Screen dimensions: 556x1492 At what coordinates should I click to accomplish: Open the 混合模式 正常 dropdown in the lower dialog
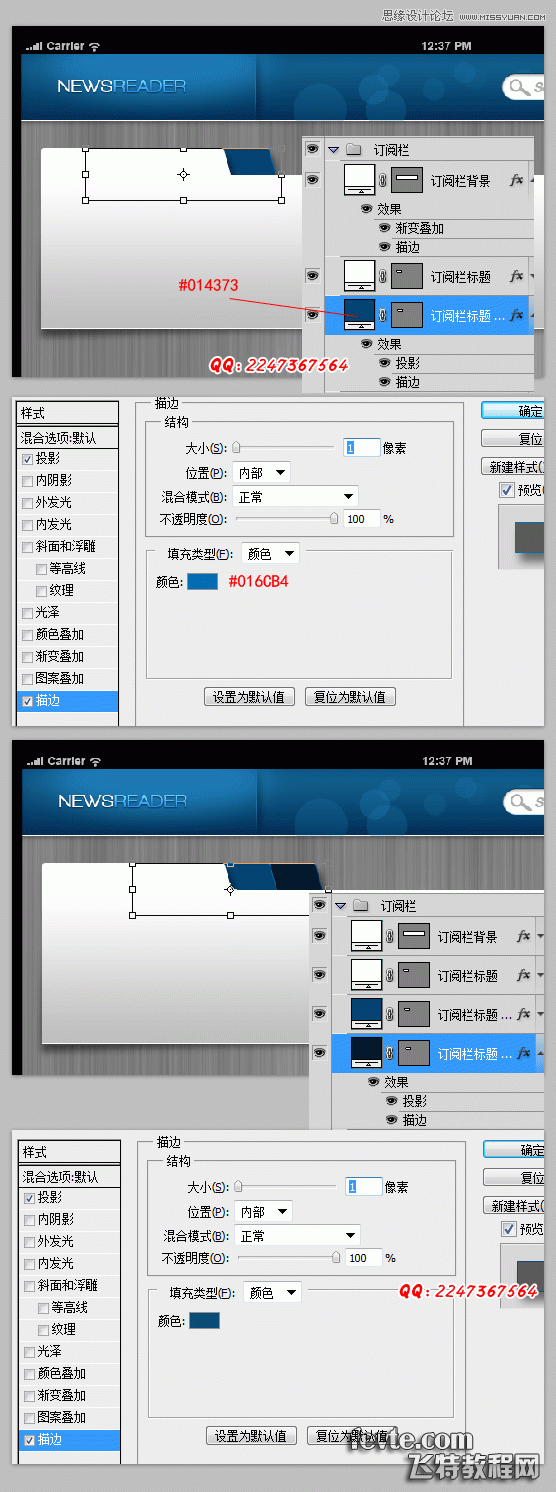[x=298, y=1235]
